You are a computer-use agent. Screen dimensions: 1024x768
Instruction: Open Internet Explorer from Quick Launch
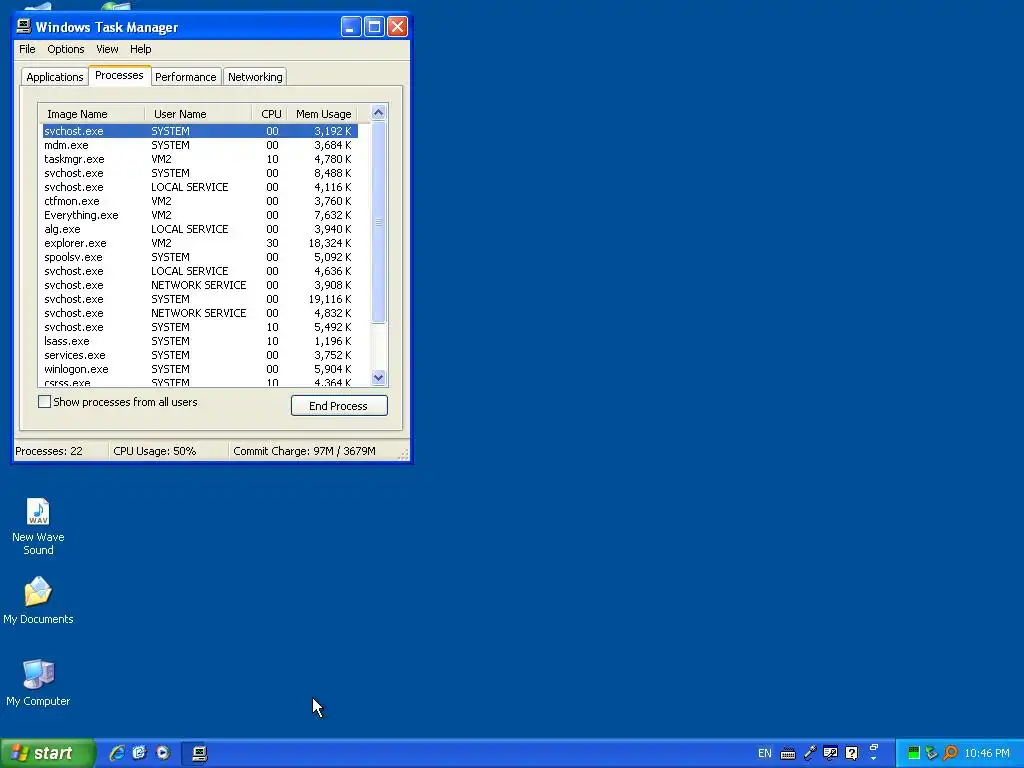coord(117,753)
